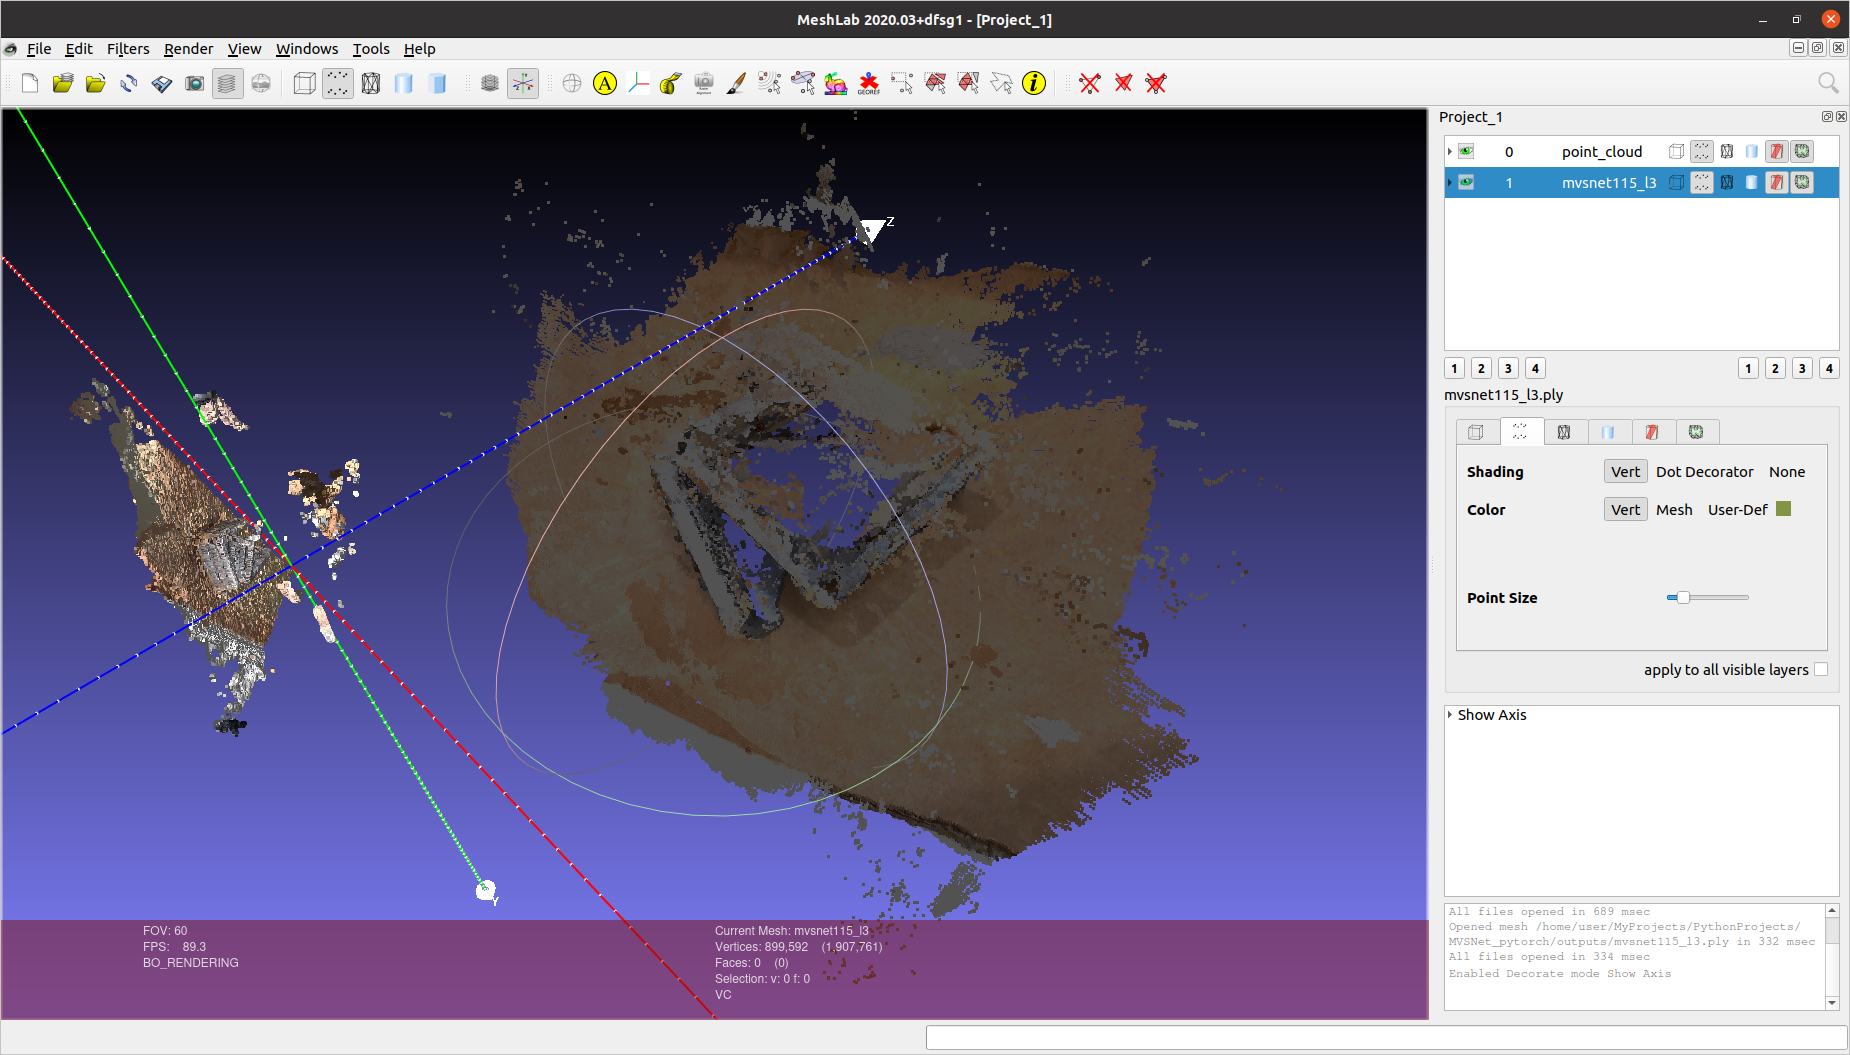Click the GEOREF toolbar icon

(x=868, y=83)
